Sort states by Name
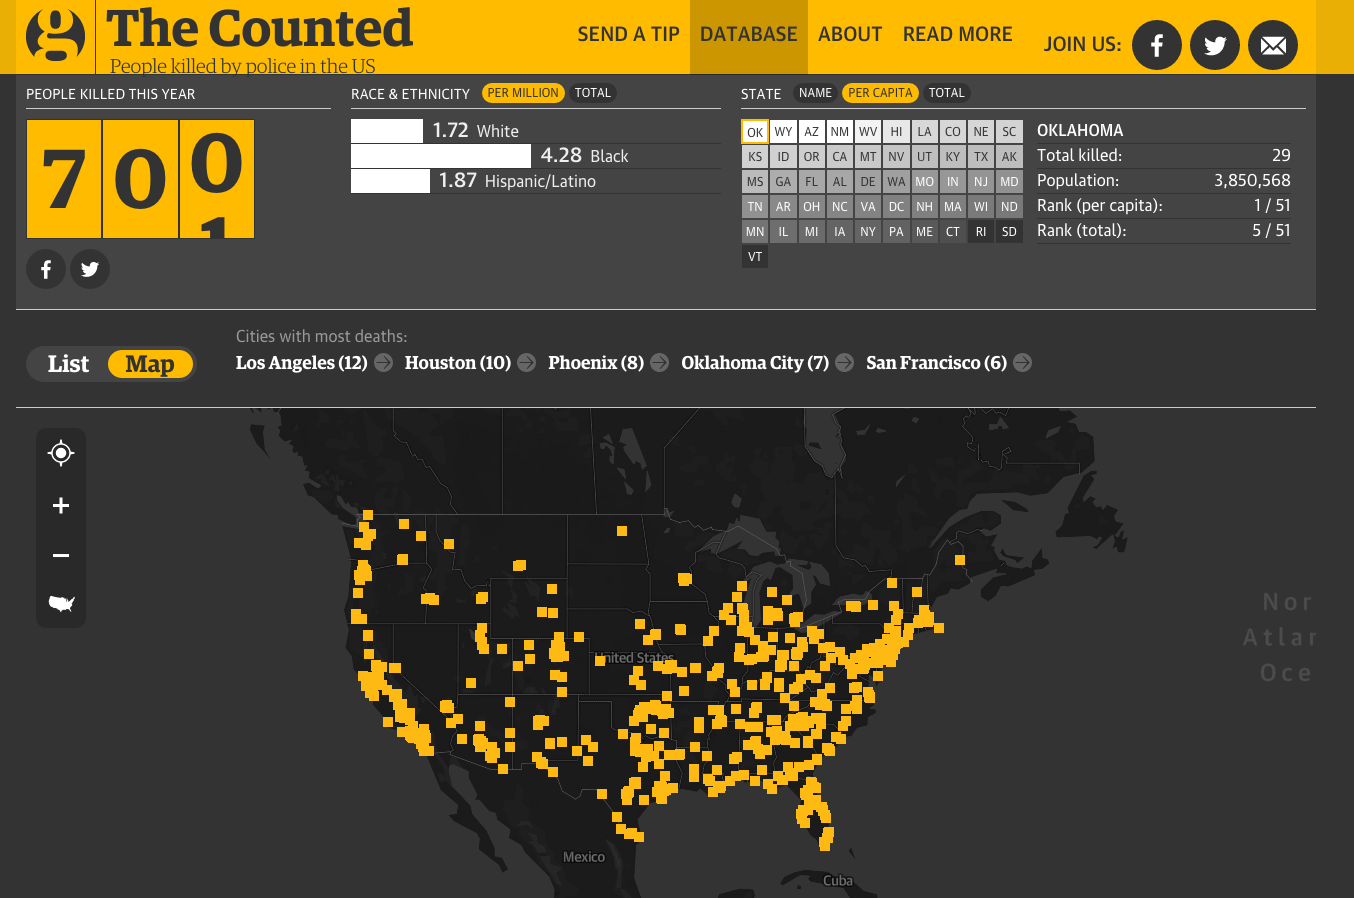The height and width of the screenshot is (898, 1354). [815, 93]
